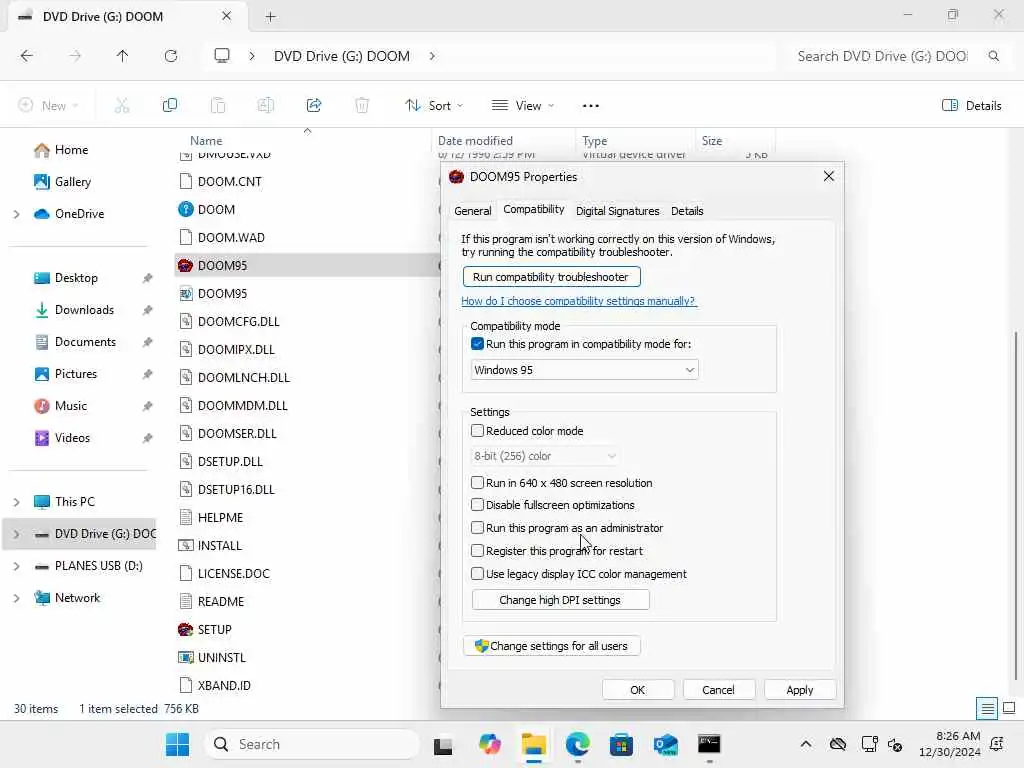Viewport: 1024px width, 768px height.
Task: Expand PLANES USB (D:) tree node
Action: coord(16,566)
